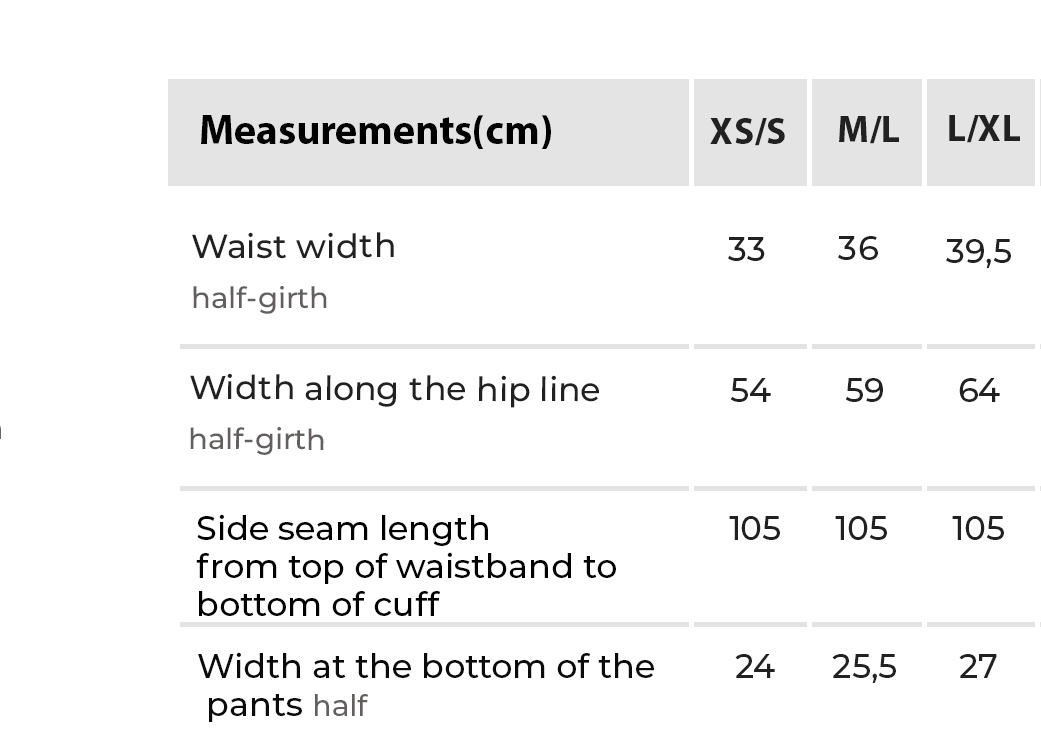This screenshot has height=747, width=1041.
Task: Click pants bottom width value 27
Action: [x=978, y=667]
